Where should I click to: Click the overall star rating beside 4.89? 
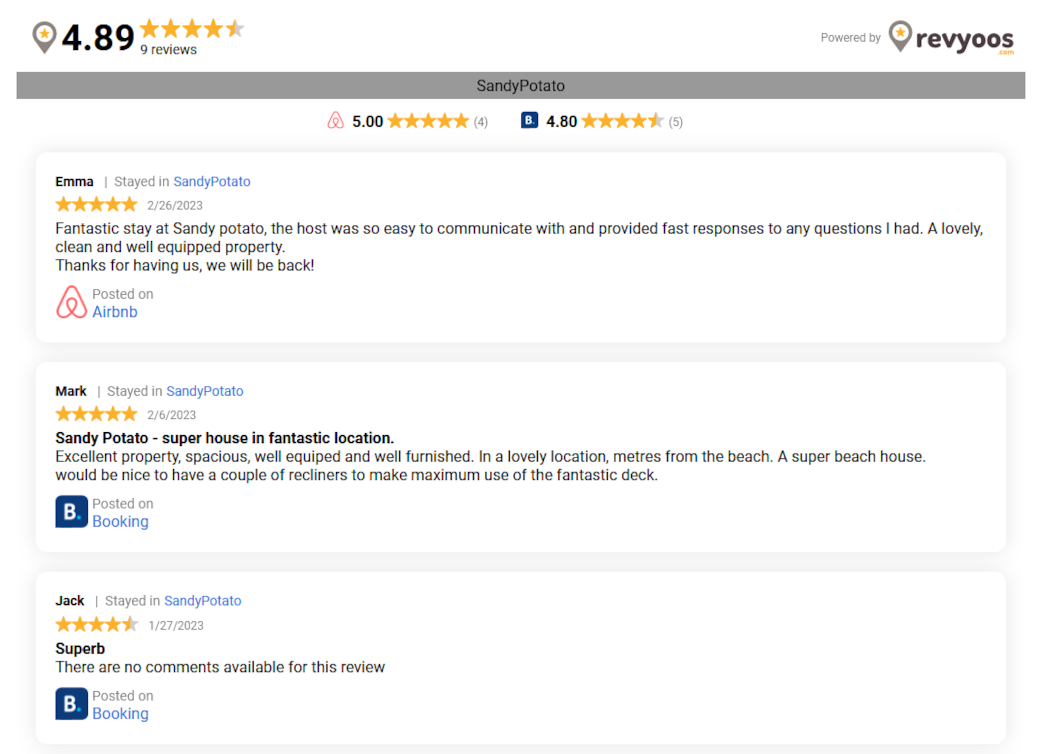192,29
